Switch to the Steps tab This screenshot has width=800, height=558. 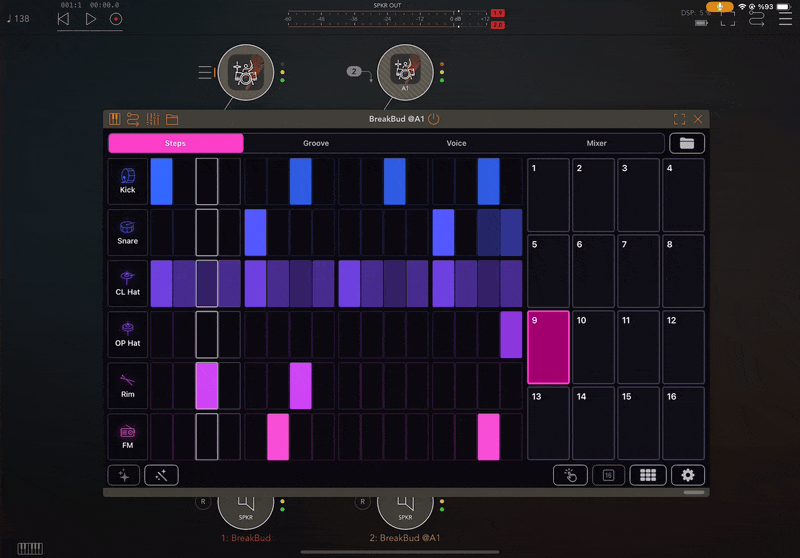(176, 143)
